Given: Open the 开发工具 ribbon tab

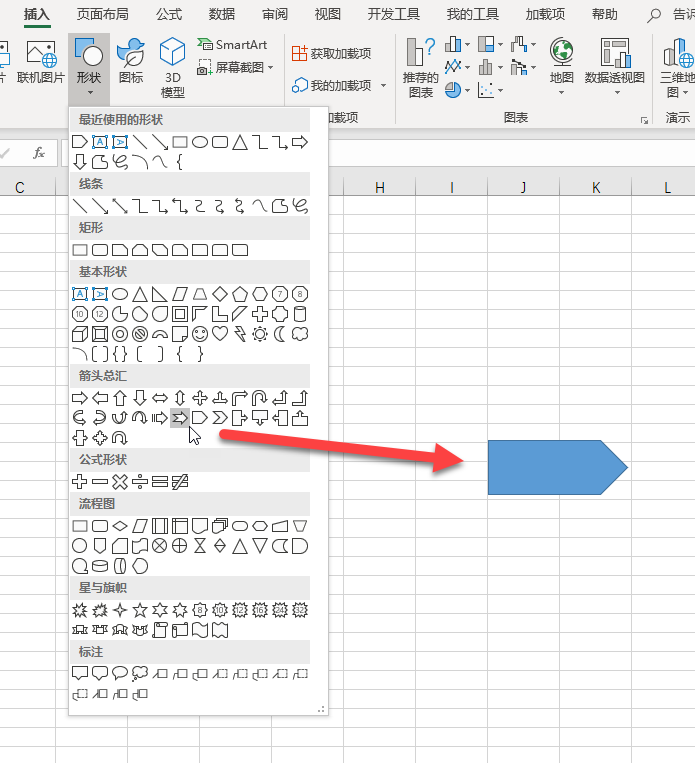Looking at the screenshot, I should 393,14.
